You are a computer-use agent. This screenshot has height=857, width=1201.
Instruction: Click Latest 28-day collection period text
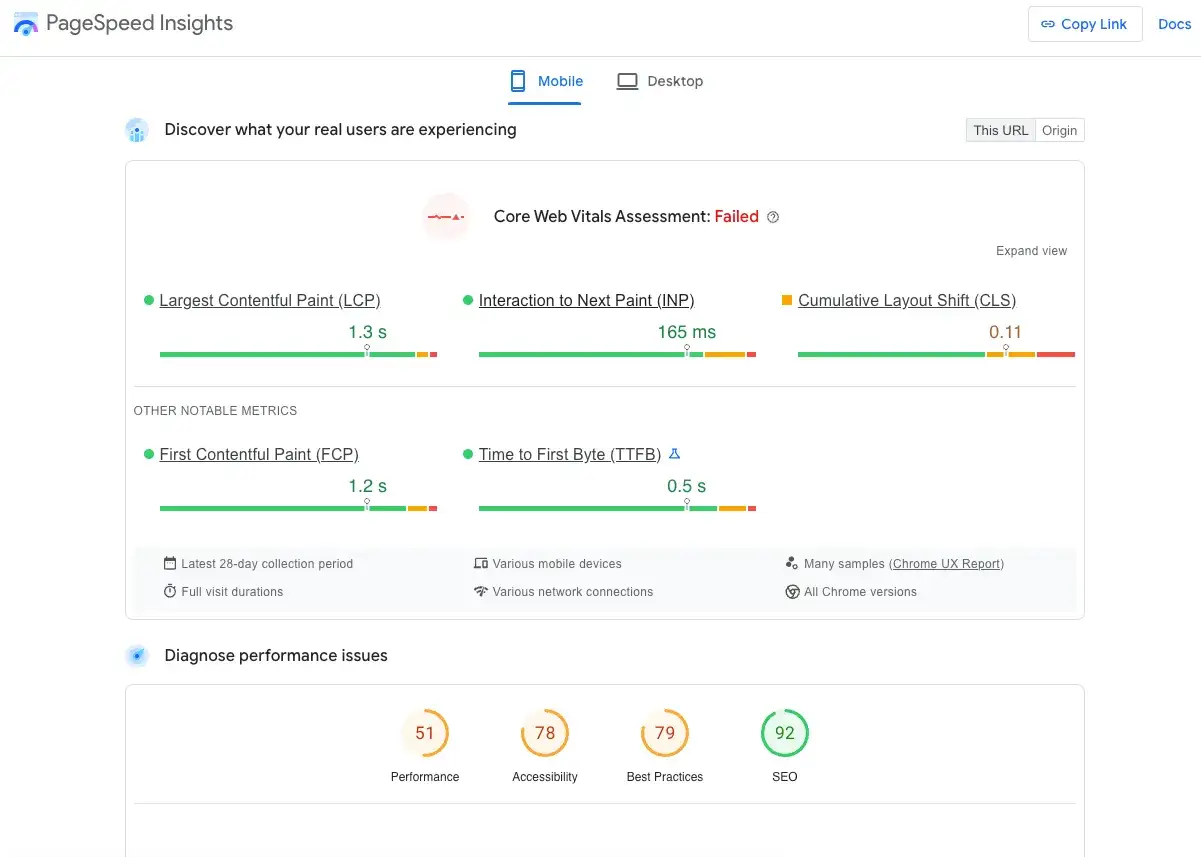coord(267,564)
